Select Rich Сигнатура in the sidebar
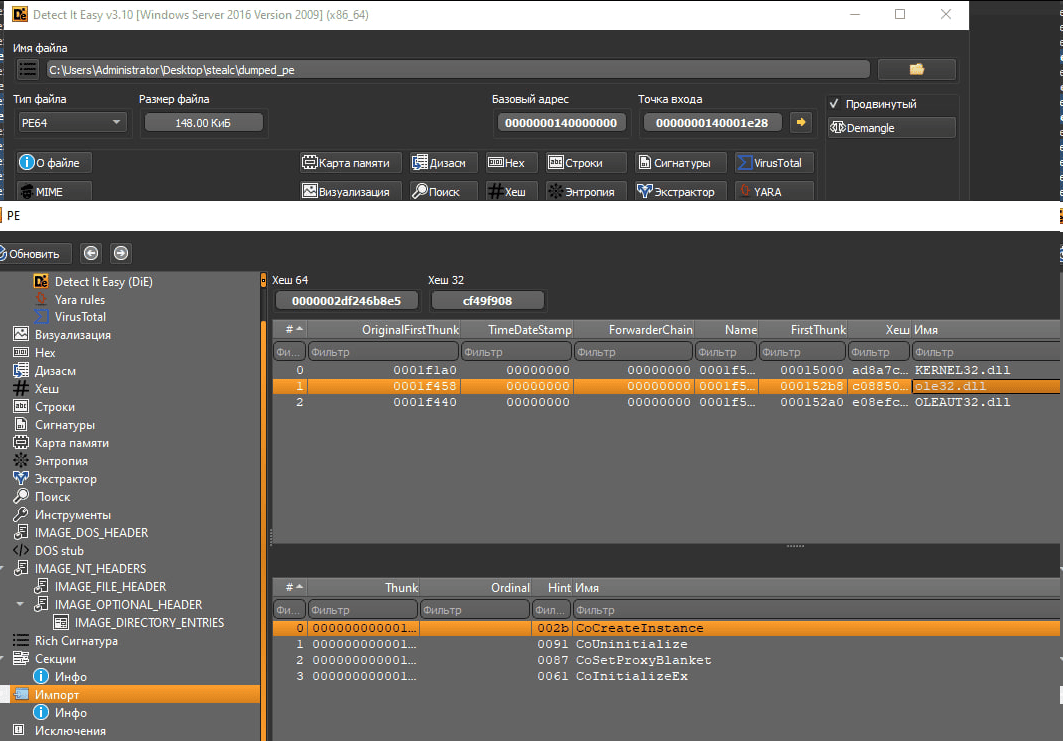The height and width of the screenshot is (741, 1063). (x=75, y=640)
